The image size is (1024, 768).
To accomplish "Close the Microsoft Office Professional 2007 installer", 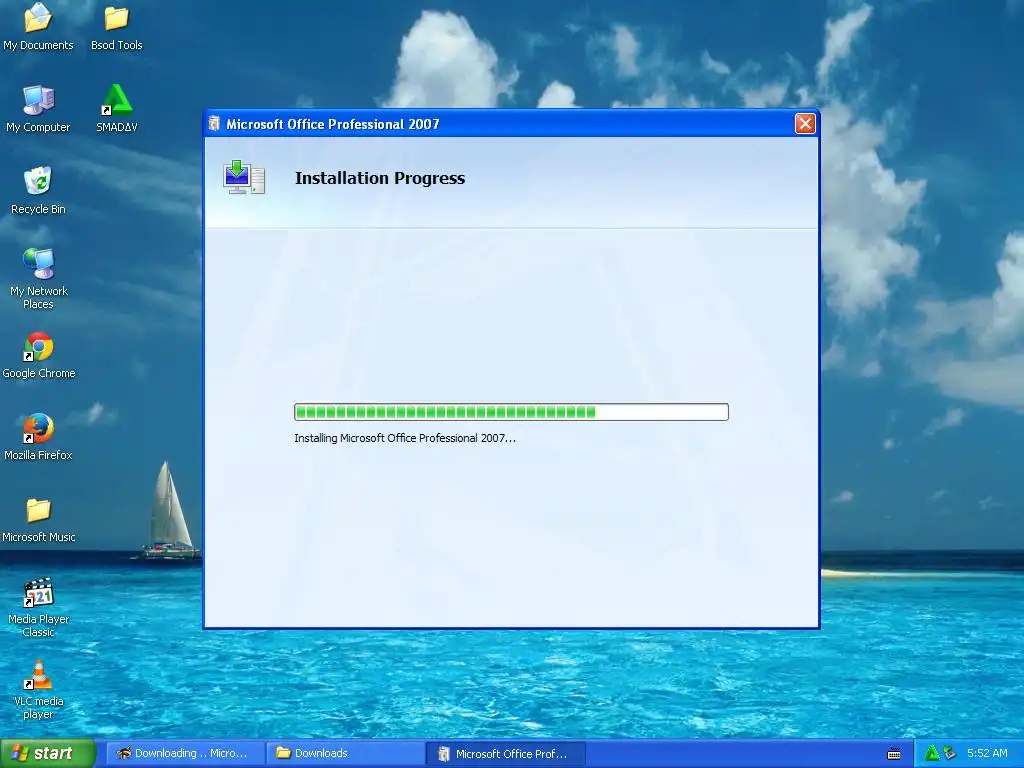I will coord(805,123).
